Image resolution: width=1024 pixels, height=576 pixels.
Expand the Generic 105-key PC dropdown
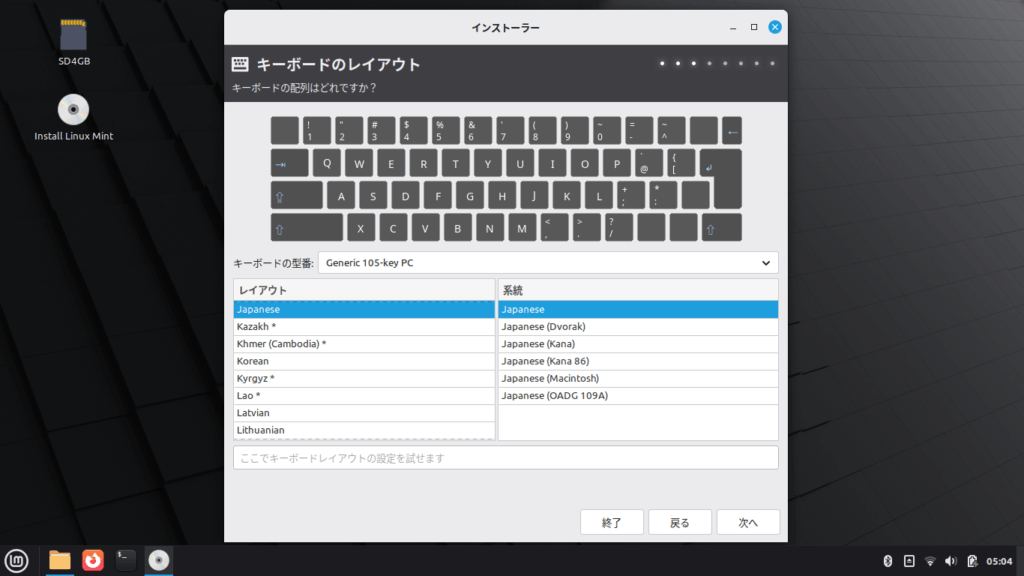pos(548,263)
